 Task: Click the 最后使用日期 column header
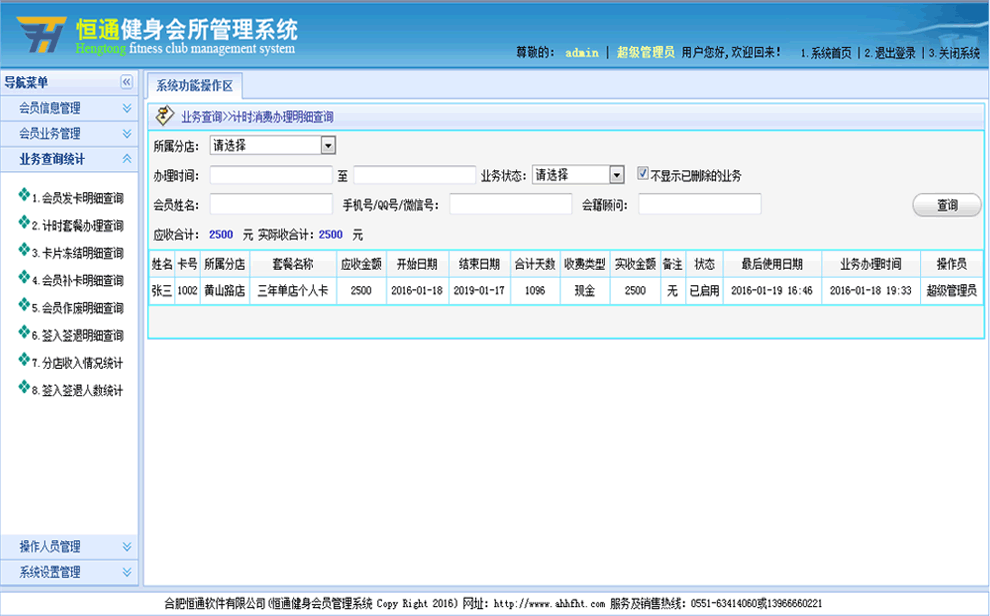point(772,264)
